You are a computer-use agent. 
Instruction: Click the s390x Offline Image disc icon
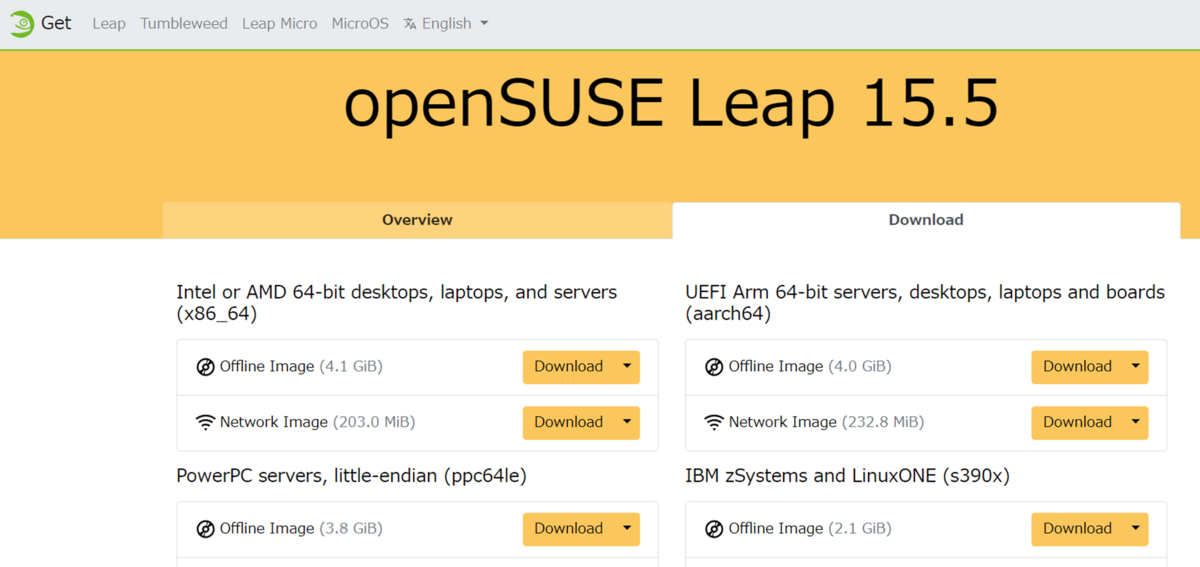(714, 529)
